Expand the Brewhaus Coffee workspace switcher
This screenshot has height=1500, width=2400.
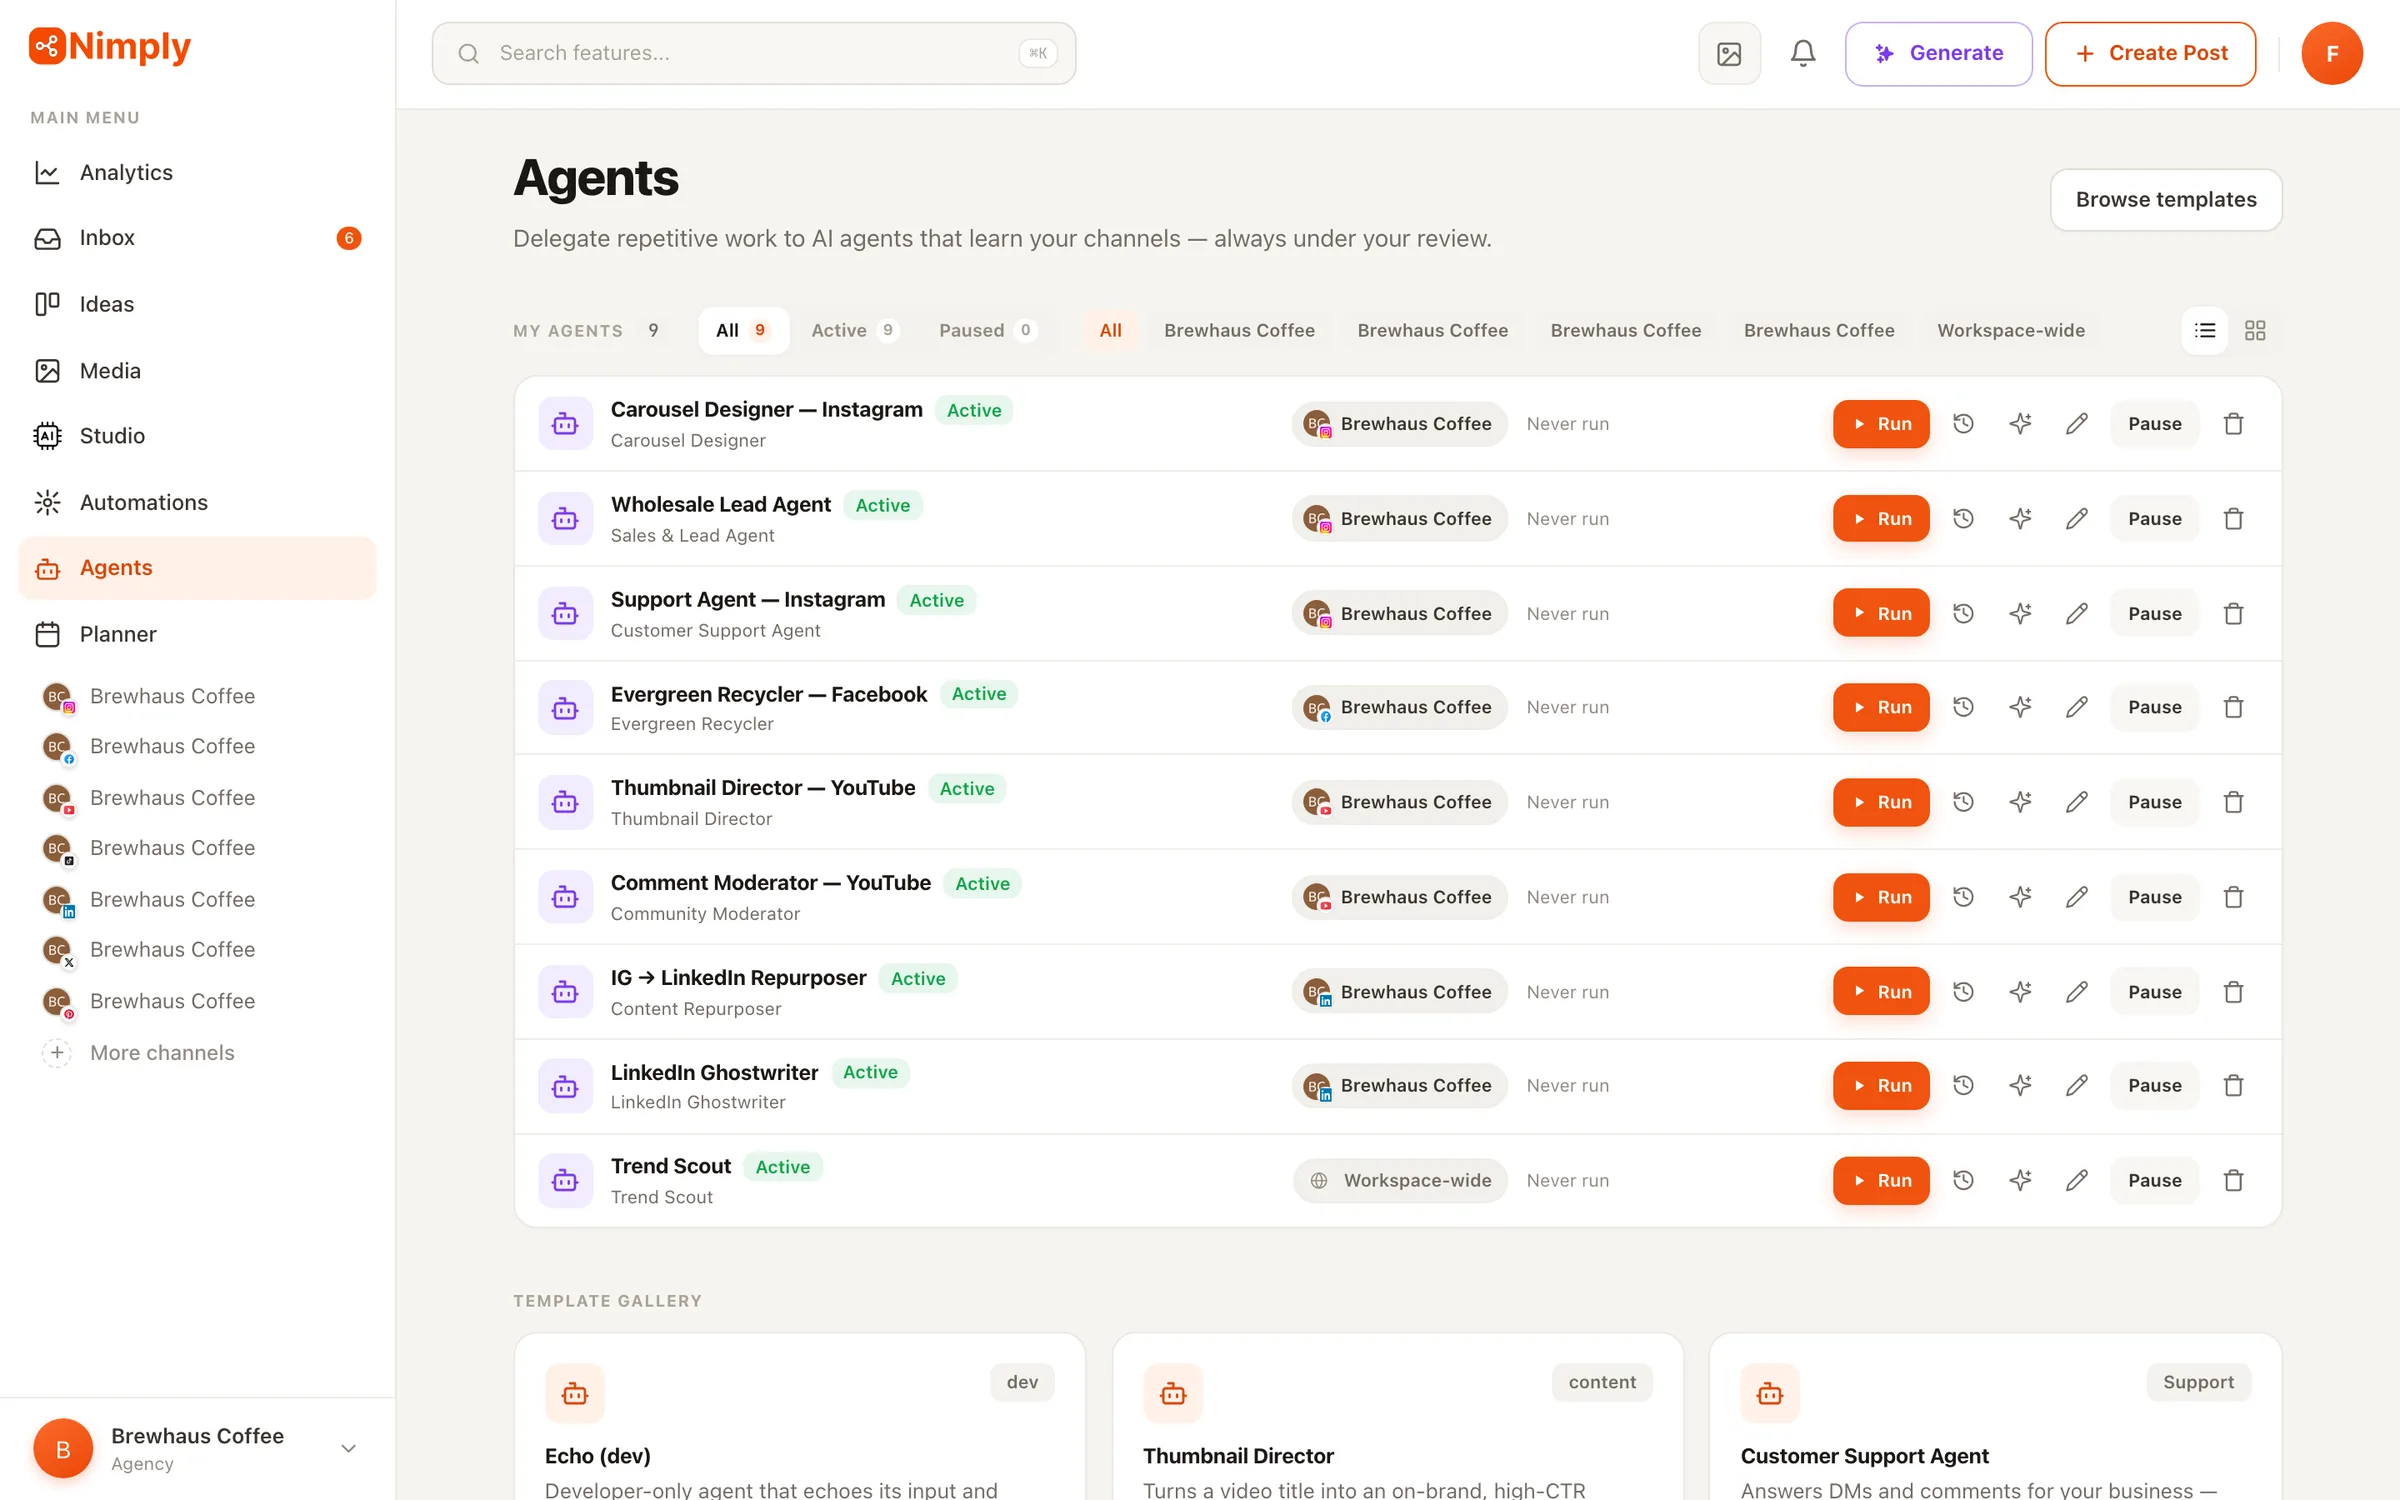(197, 1448)
